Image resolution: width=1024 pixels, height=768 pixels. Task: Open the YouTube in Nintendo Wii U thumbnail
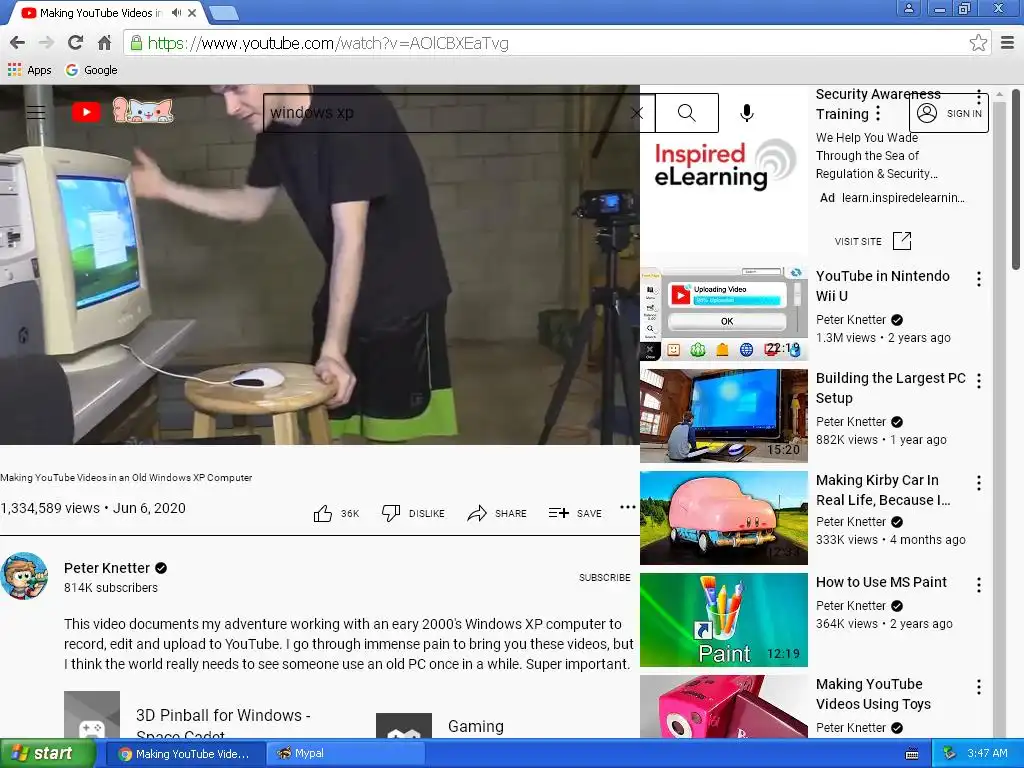click(x=724, y=313)
